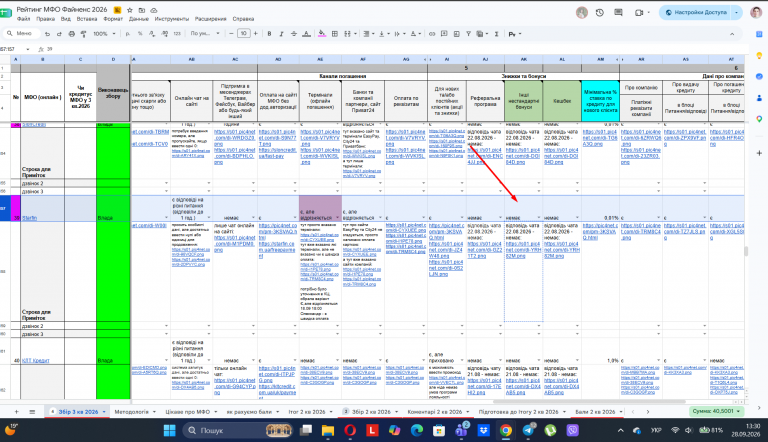This screenshot has width=768, height=442.
Task: Open the all sheets list
Action: pos(32,412)
